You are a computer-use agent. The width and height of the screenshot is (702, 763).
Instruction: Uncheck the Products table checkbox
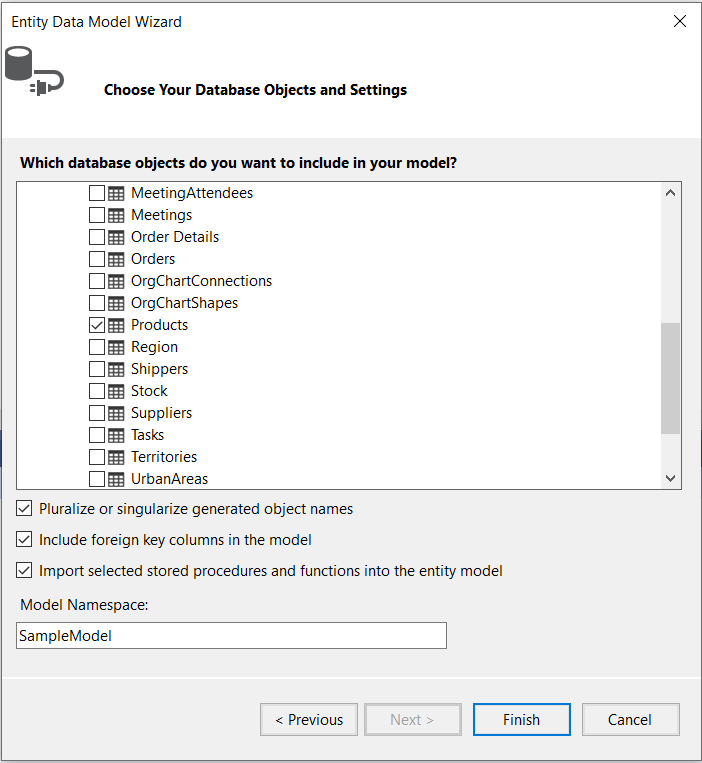coord(97,325)
